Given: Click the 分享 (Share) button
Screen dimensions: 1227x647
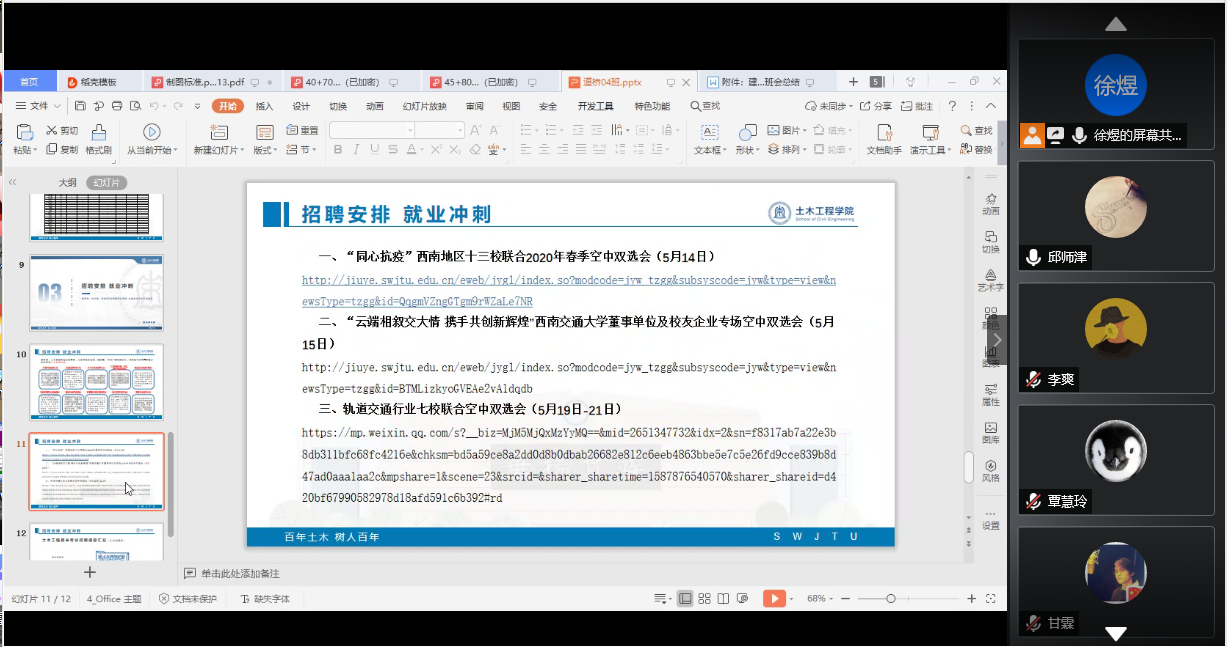Looking at the screenshot, I should [x=875, y=106].
